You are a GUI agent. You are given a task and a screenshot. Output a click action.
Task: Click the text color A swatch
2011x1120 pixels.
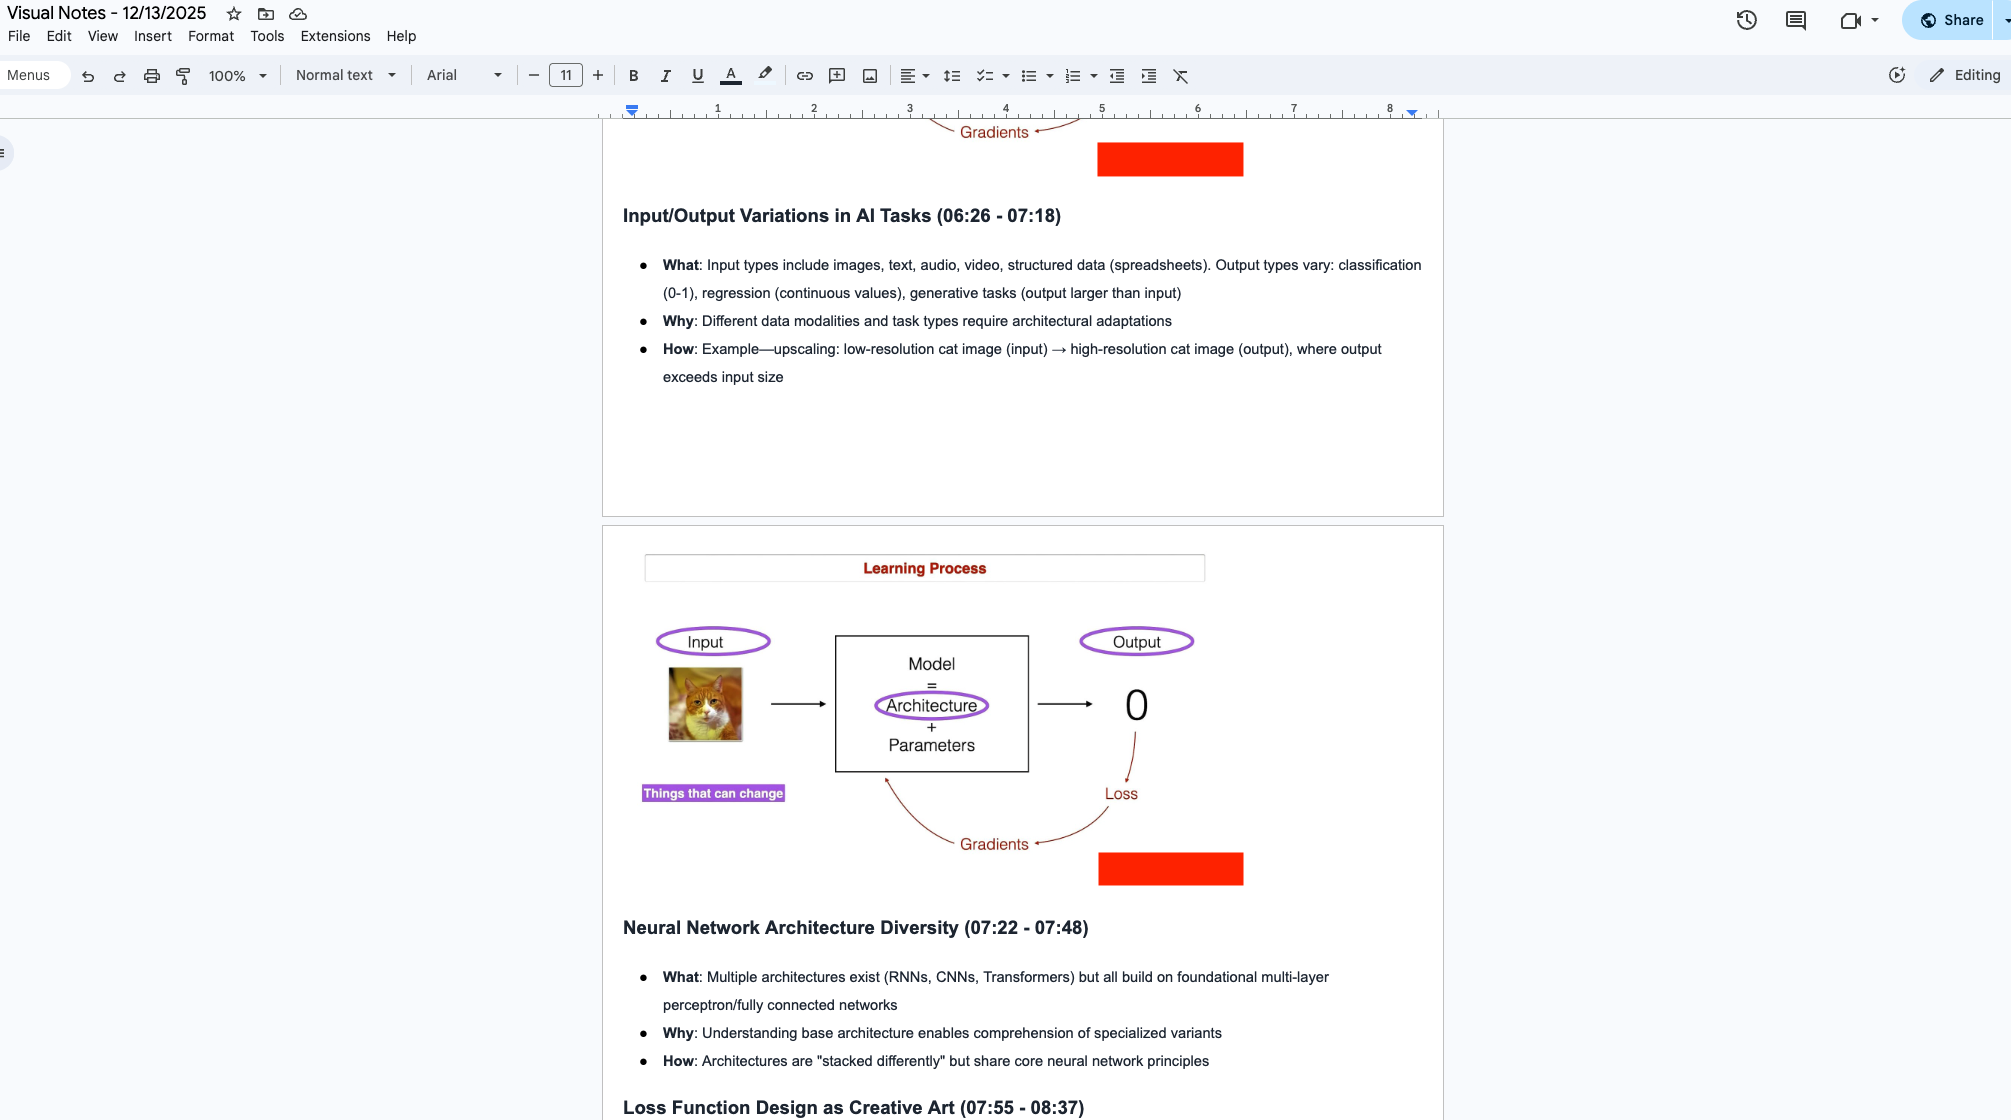[731, 76]
